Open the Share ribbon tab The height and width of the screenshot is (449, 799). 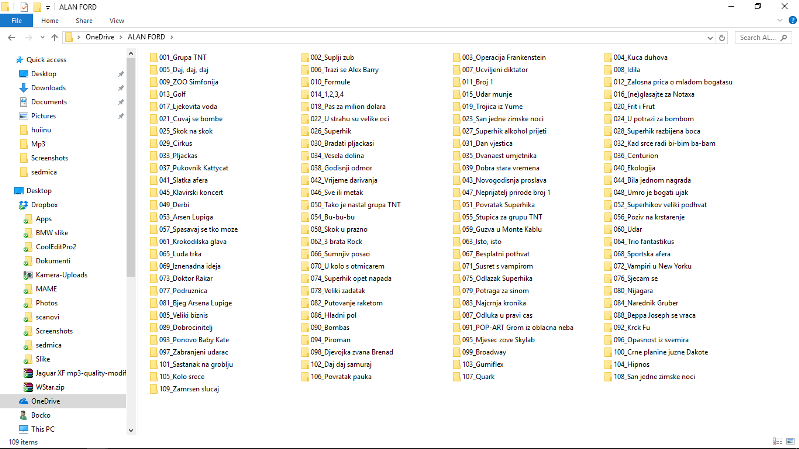[84, 20]
